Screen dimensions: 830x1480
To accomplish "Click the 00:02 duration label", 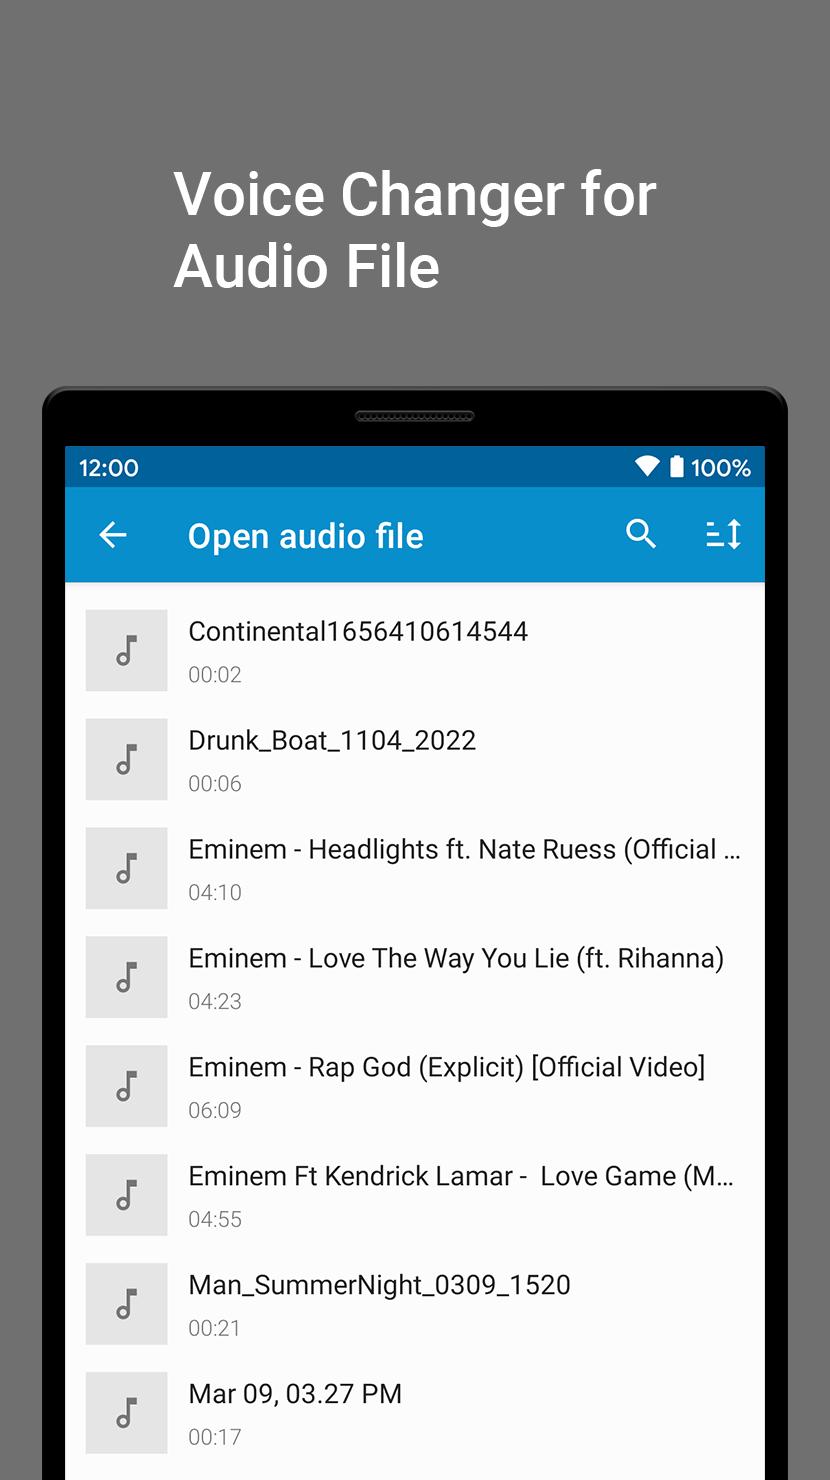I will [x=215, y=675].
